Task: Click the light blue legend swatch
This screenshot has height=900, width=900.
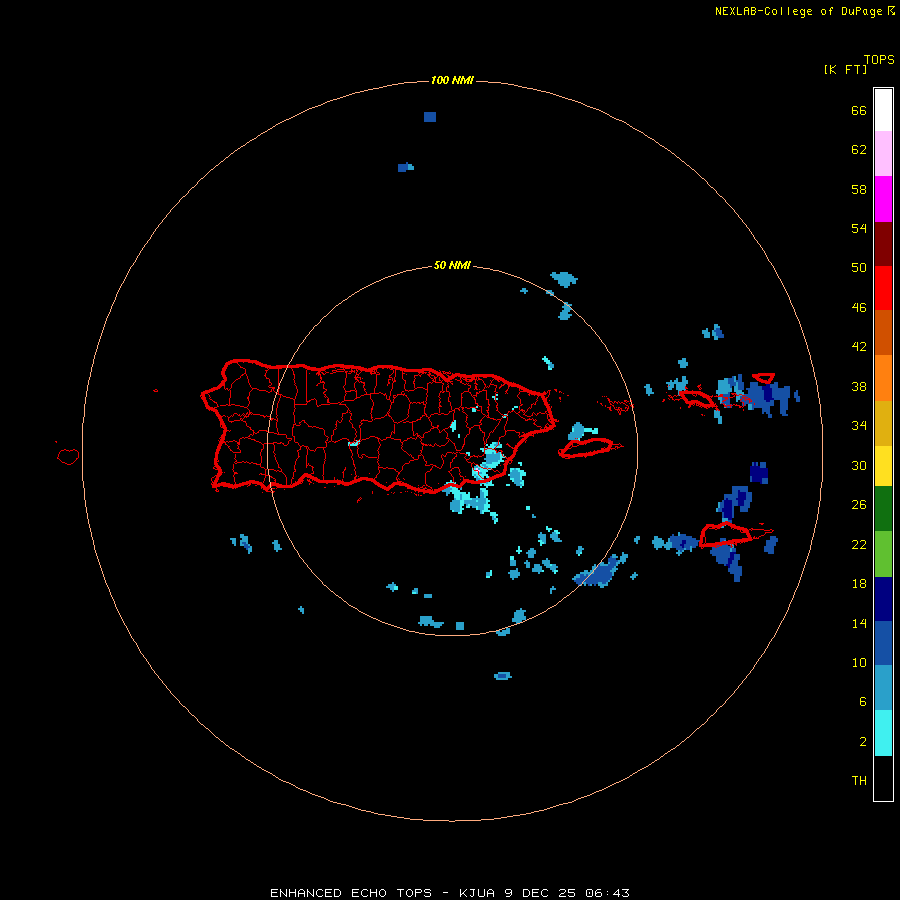Action: [883, 688]
